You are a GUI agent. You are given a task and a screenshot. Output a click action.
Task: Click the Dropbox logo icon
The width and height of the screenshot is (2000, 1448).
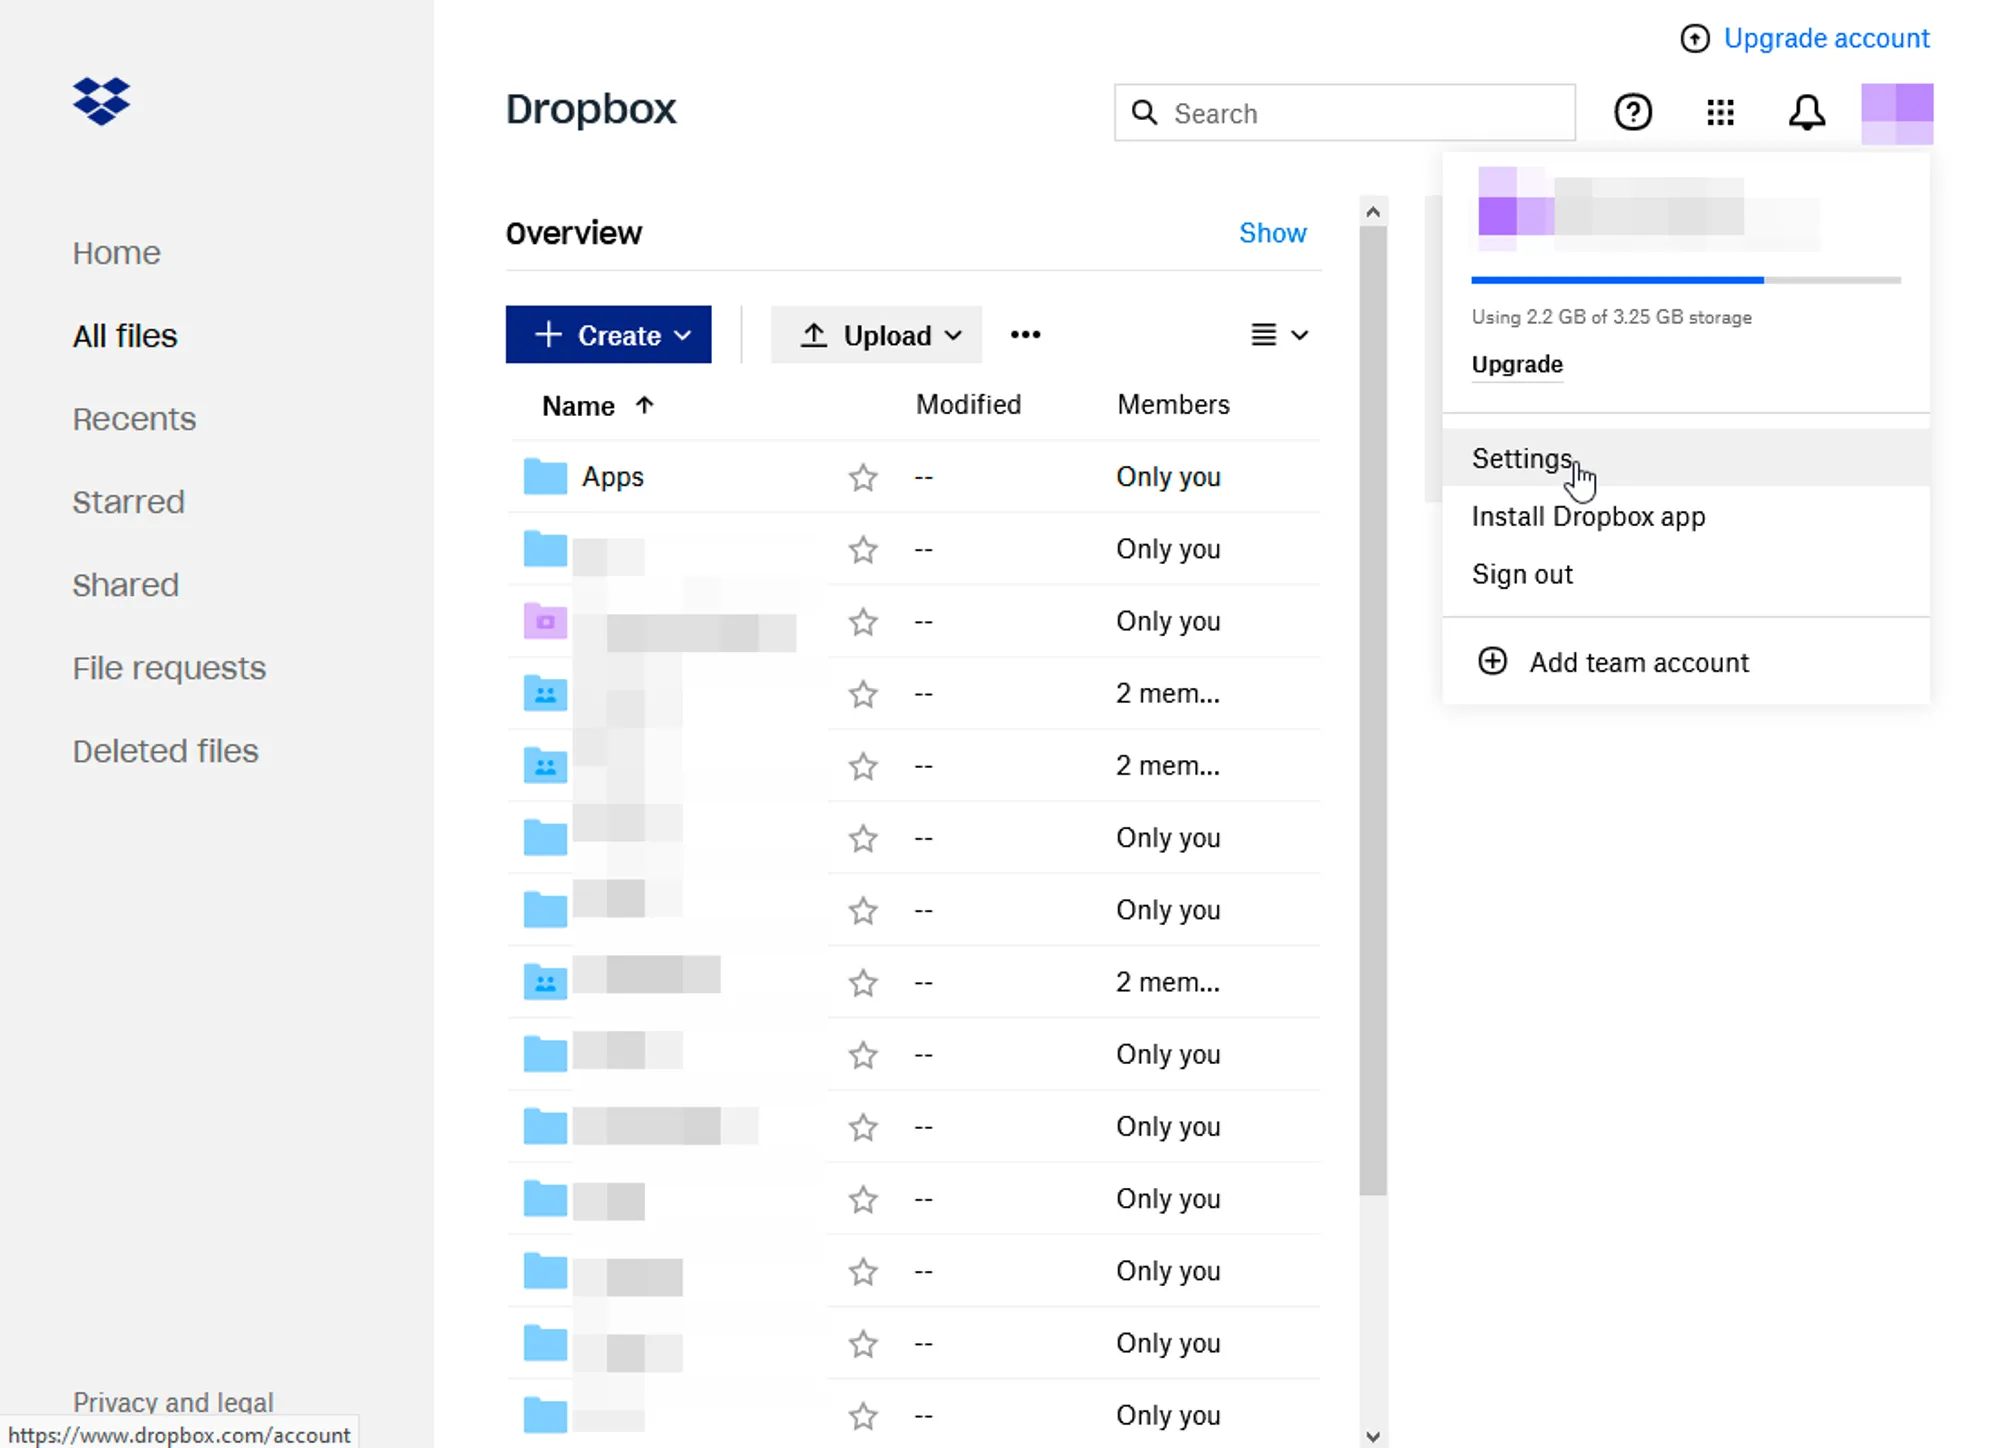point(101,101)
